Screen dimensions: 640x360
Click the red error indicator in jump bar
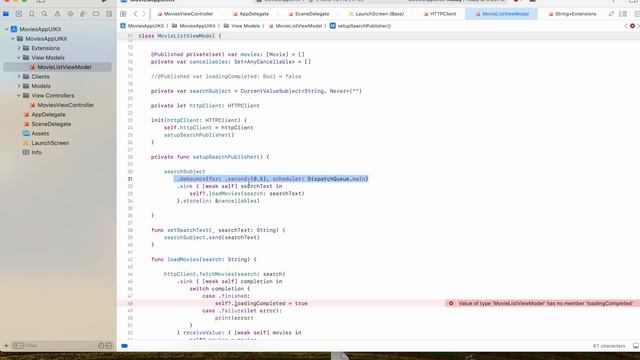(x=632, y=26)
